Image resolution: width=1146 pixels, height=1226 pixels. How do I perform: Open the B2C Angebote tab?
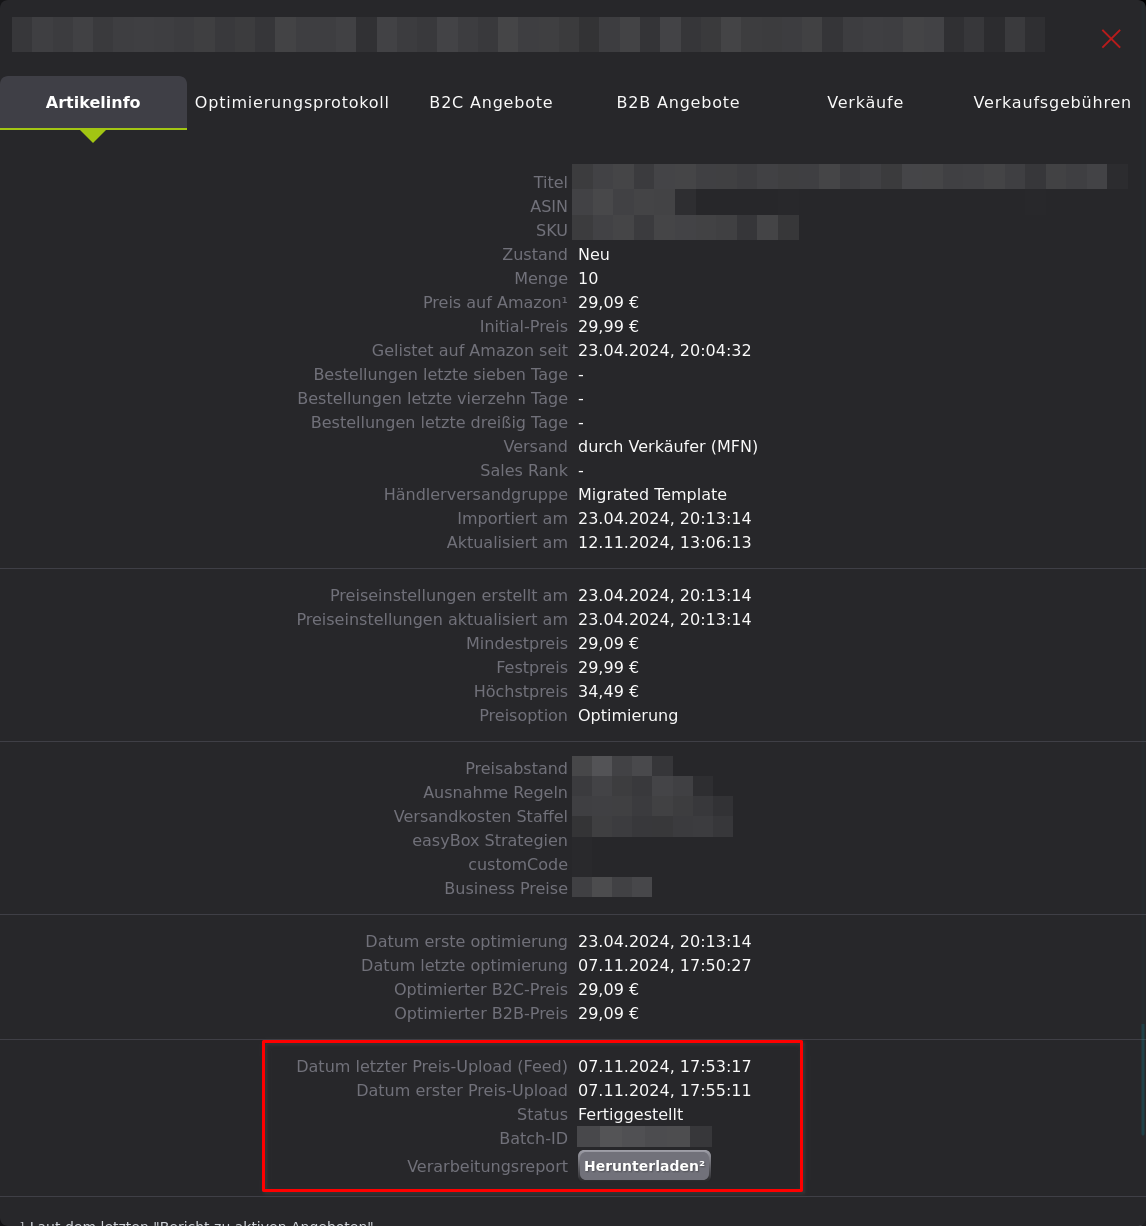[491, 102]
